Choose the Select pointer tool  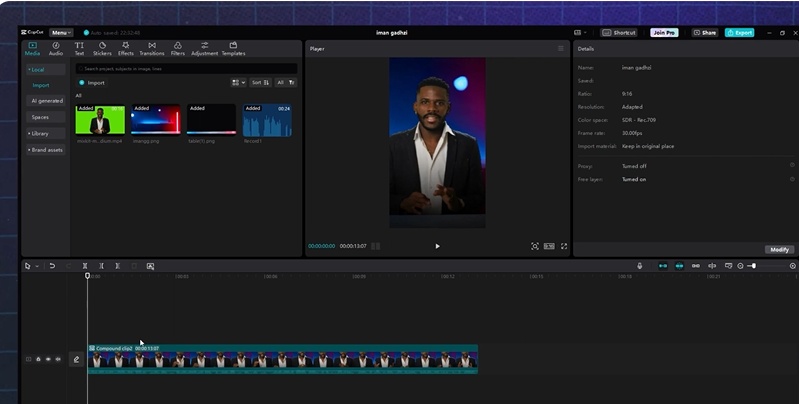[28, 266]
